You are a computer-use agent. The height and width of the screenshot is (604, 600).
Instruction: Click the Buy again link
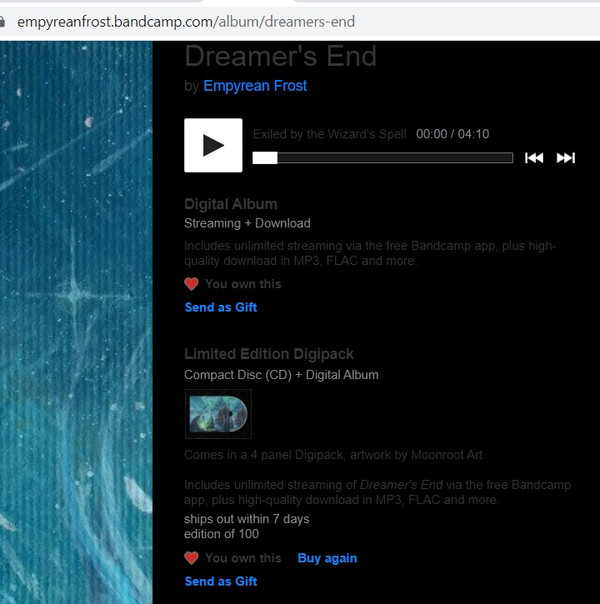[327, 558]
